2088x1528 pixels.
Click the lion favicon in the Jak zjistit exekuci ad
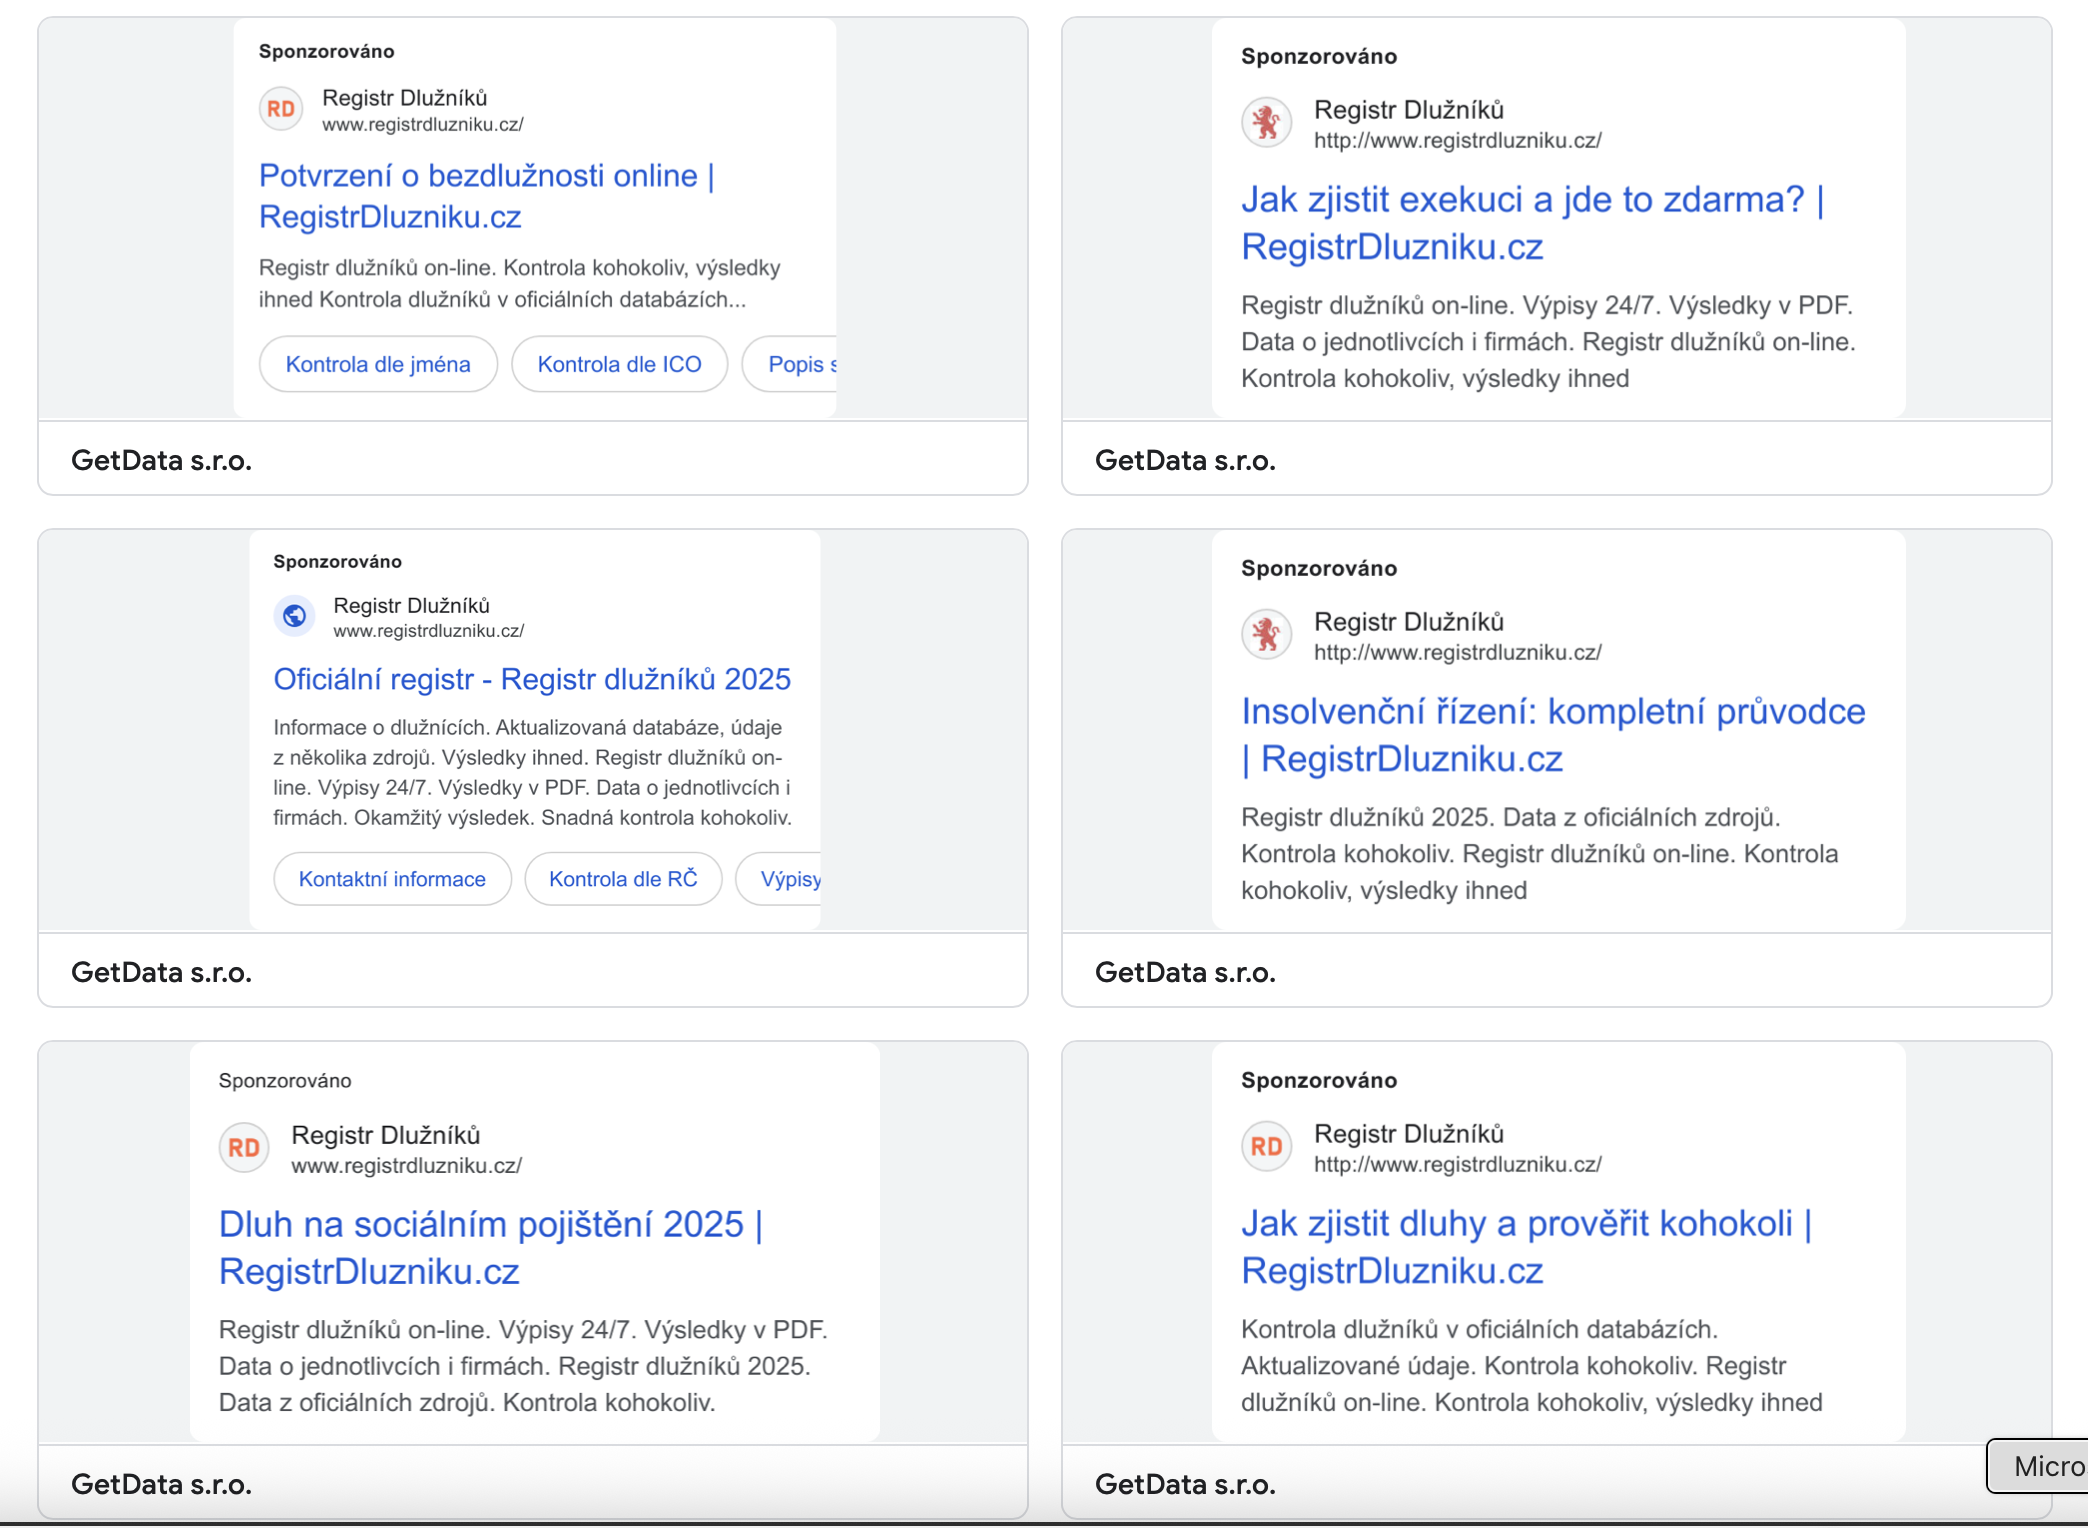[x=1267, y=122]
